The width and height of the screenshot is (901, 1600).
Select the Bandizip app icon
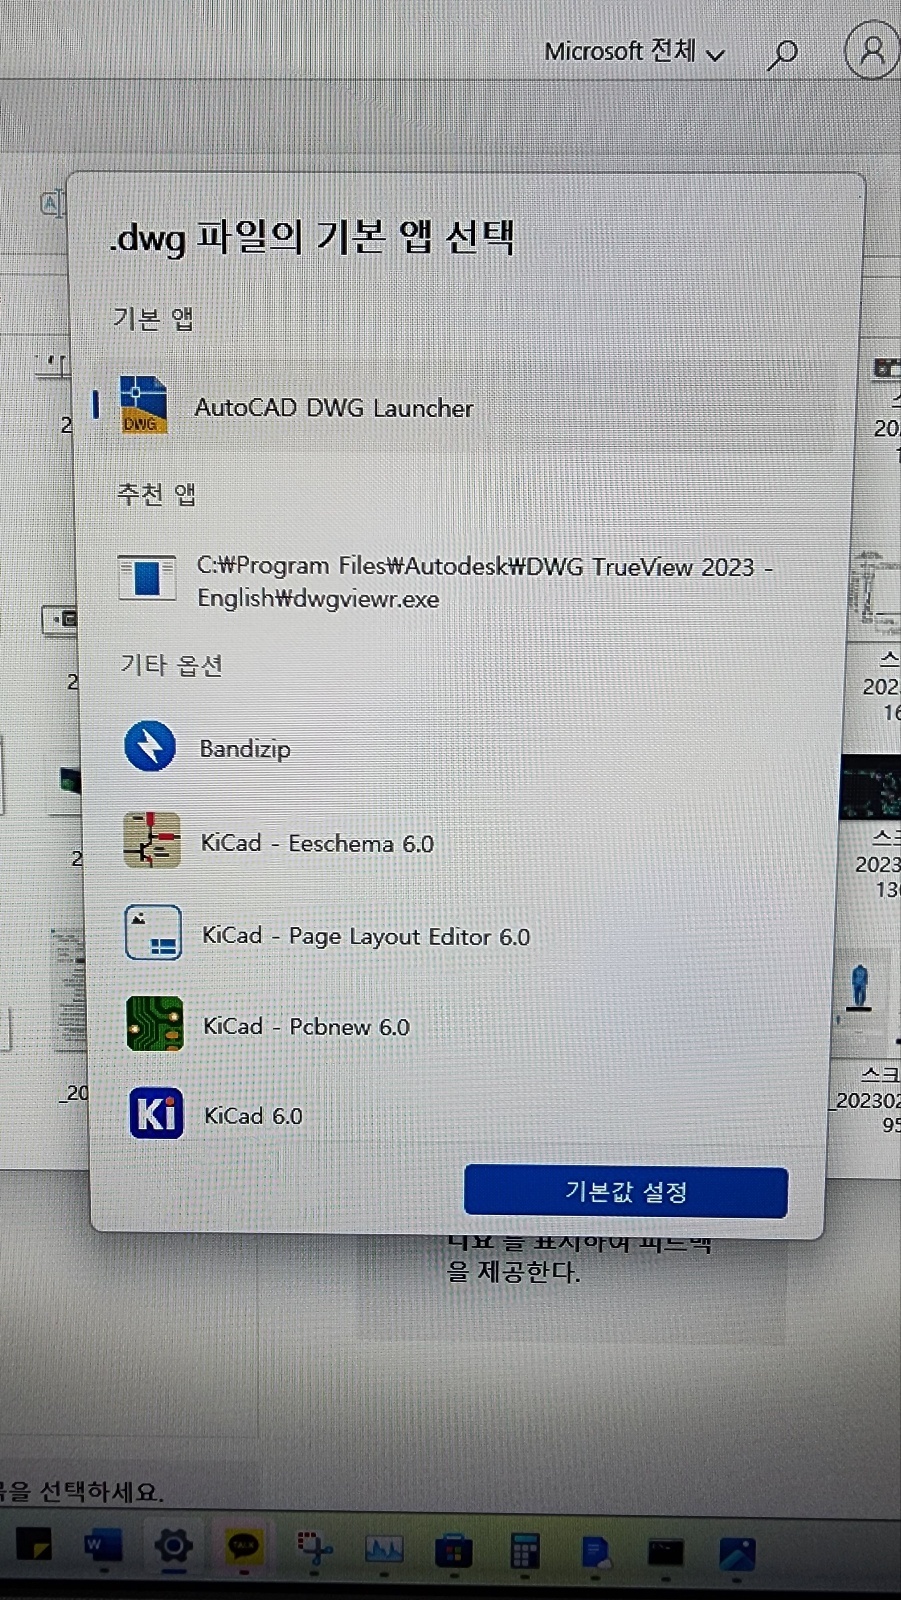point(150,746)
